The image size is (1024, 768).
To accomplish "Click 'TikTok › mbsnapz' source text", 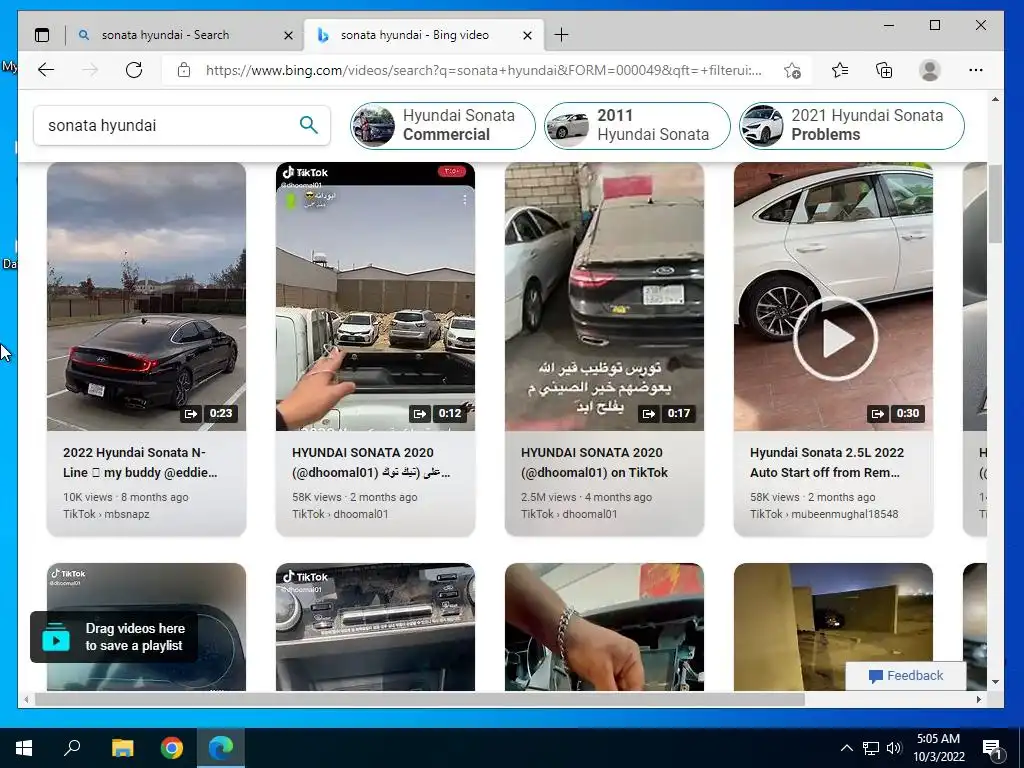I will (x=106, y=514).
